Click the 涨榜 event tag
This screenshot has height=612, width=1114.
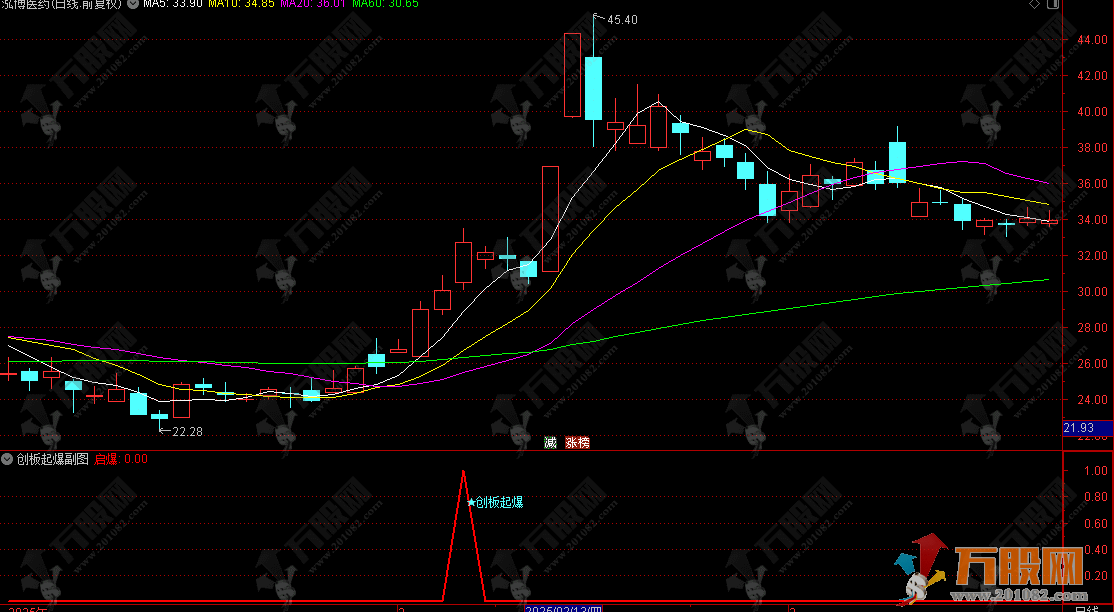tap(577, 442)
